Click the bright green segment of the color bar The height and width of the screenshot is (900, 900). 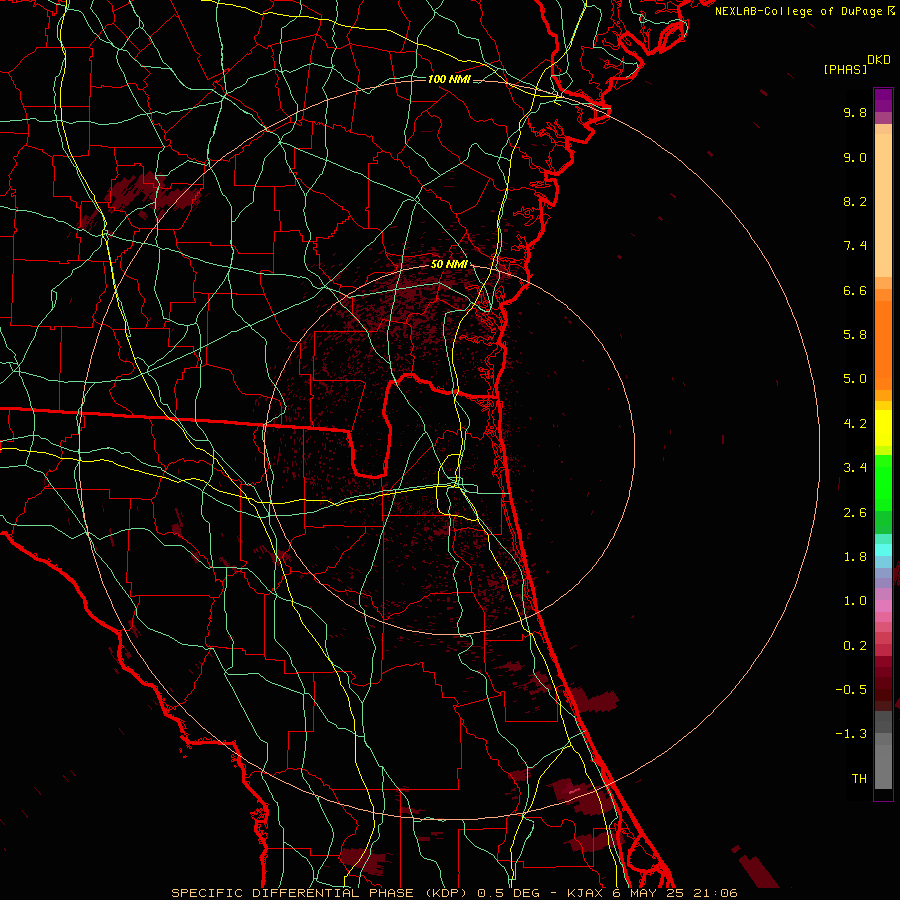click(x=883, y=483)
